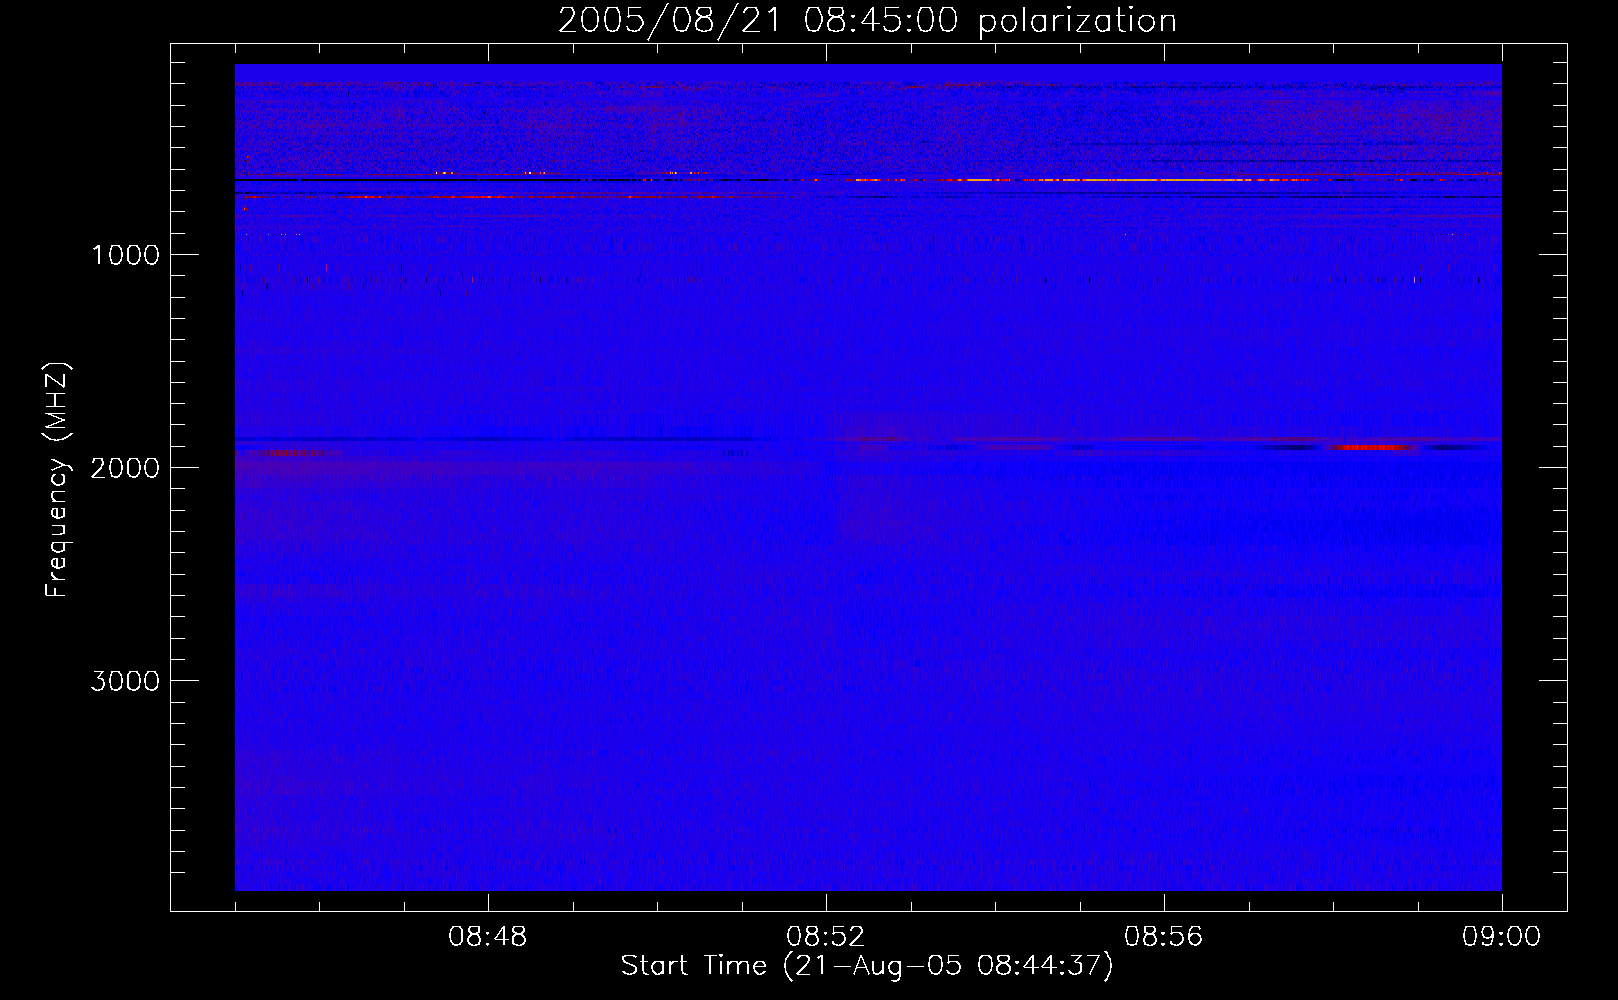Click the bright red burst near 2000 MHz
1618x1000 pixels.
1372,447
